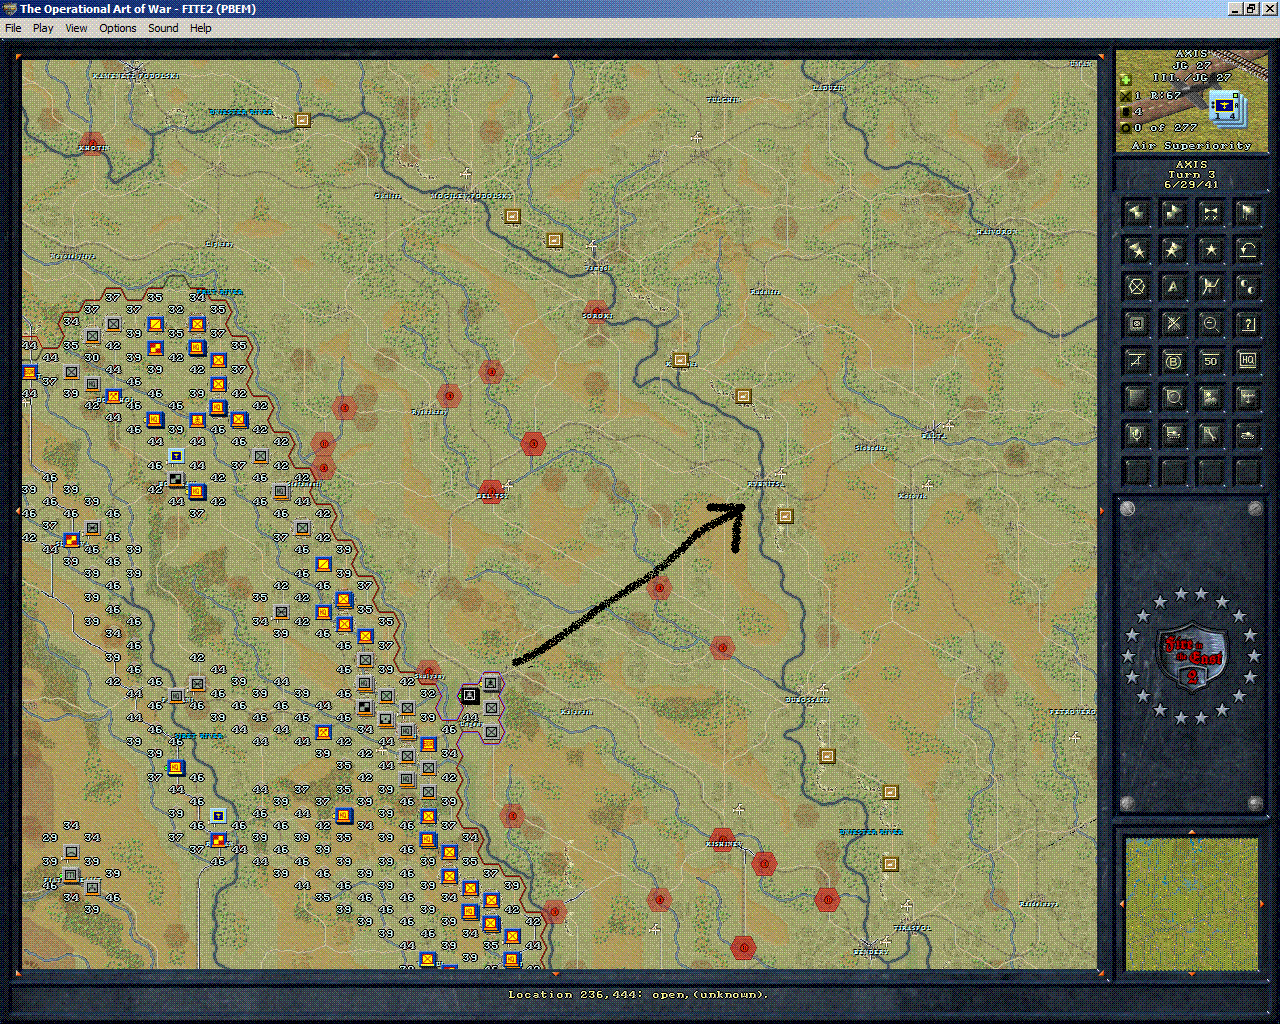1280x1024 pixels.
Task: Click the map scroll-right arrow on right border
Action: [1102, 511]
